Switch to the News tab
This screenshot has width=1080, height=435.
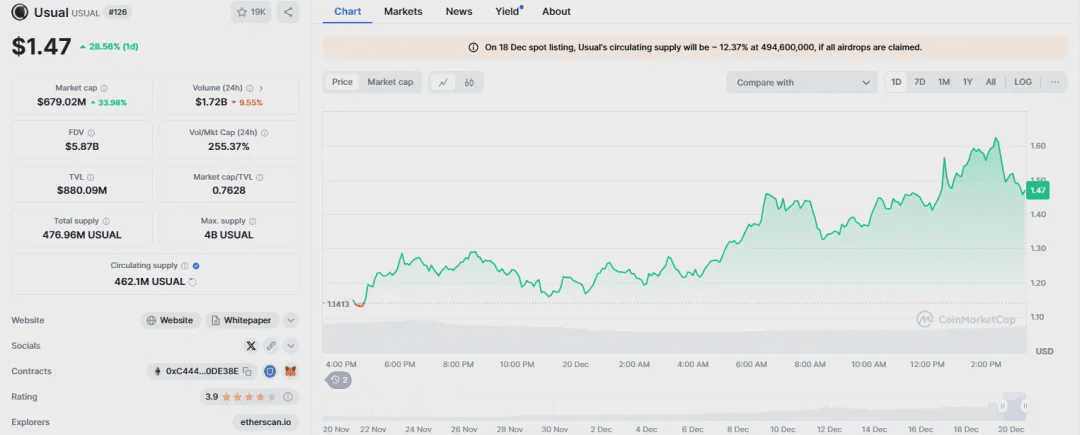pos(459,12)
